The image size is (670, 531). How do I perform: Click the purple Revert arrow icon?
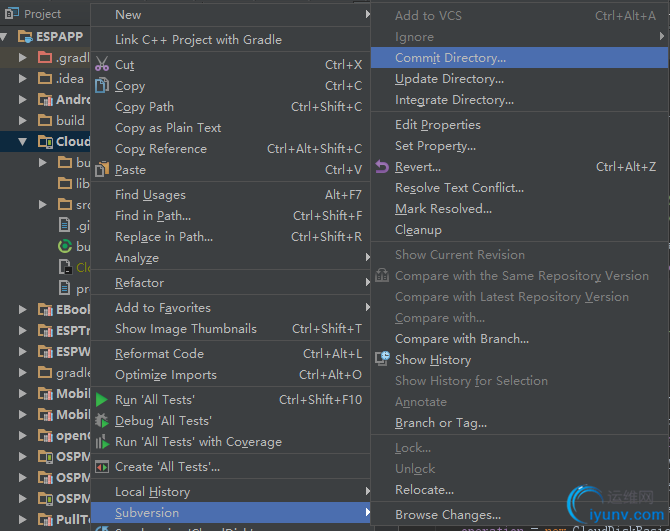[x=381, y=167]
